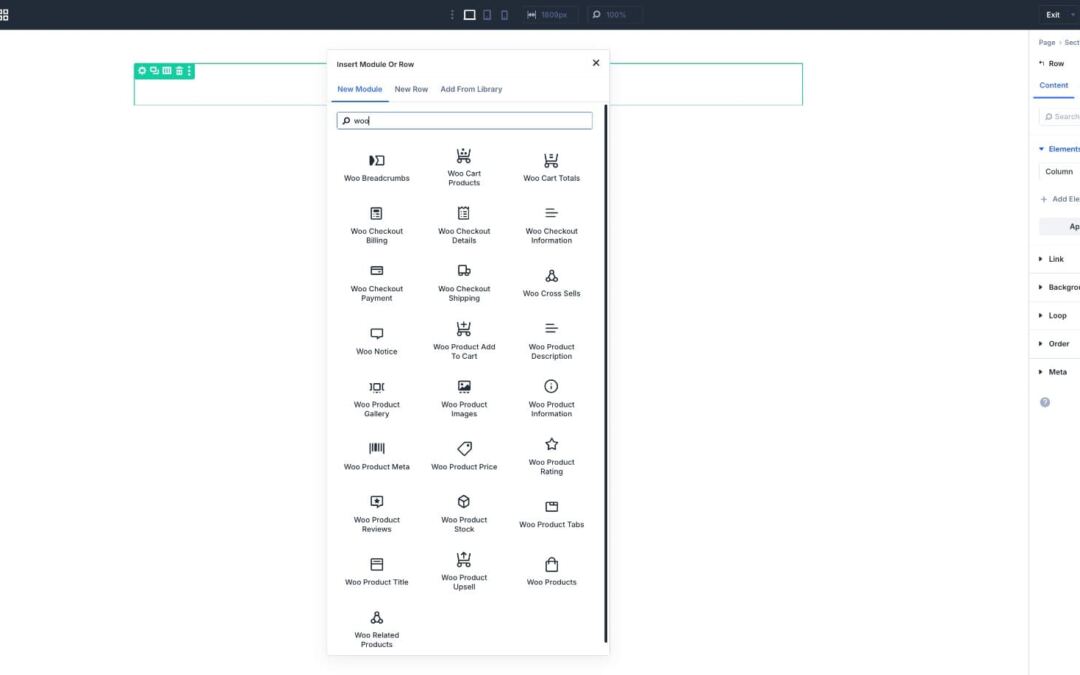Switch to the New Row tab
The height and width of the screenshot is (675, 1080).
pos(411,89)
